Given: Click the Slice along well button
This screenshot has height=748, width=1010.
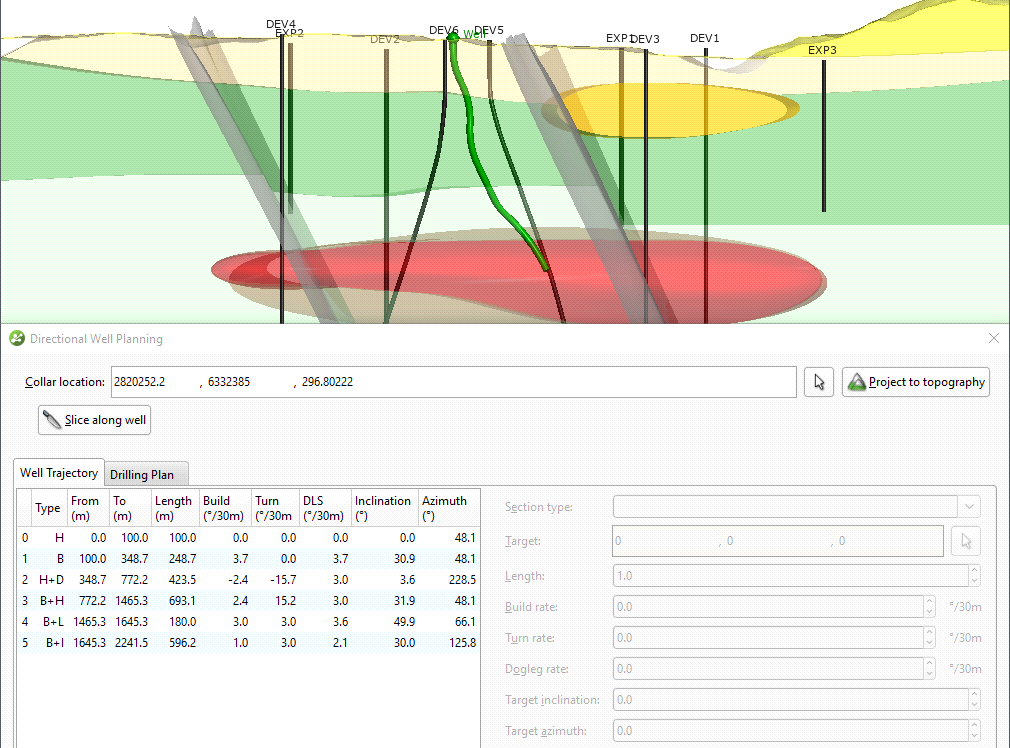Looking at the screenshot, I should tap(94, 419).
